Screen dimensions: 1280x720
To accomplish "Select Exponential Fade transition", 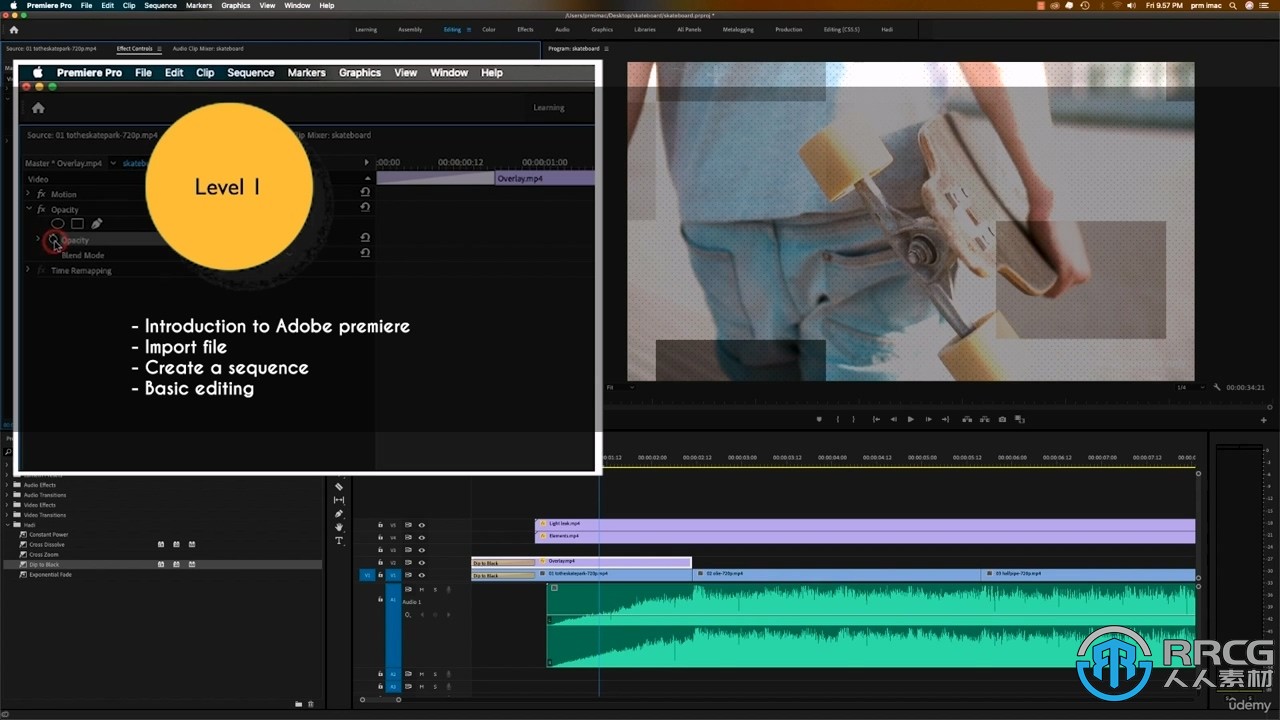I will [x=50, y=575].
